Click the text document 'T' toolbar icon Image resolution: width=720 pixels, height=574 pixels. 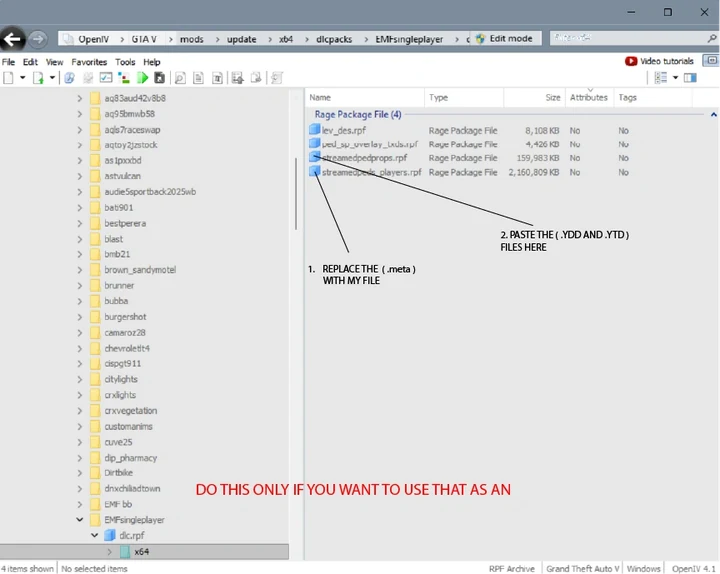tap(217, 78)
